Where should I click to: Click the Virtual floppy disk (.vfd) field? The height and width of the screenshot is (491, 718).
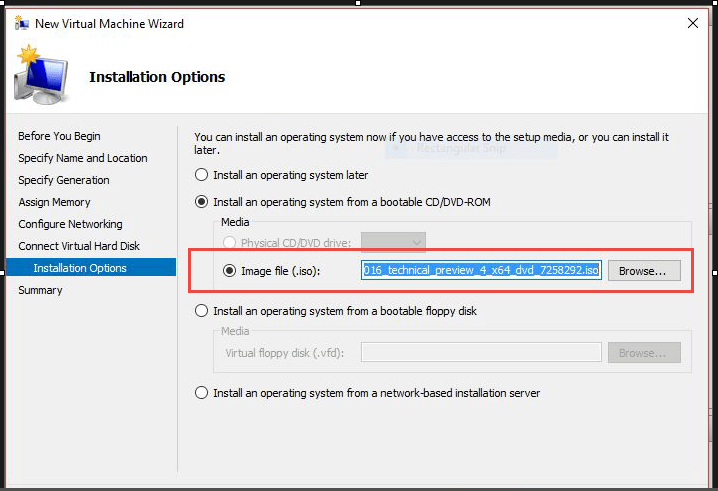tap(481, 353)
